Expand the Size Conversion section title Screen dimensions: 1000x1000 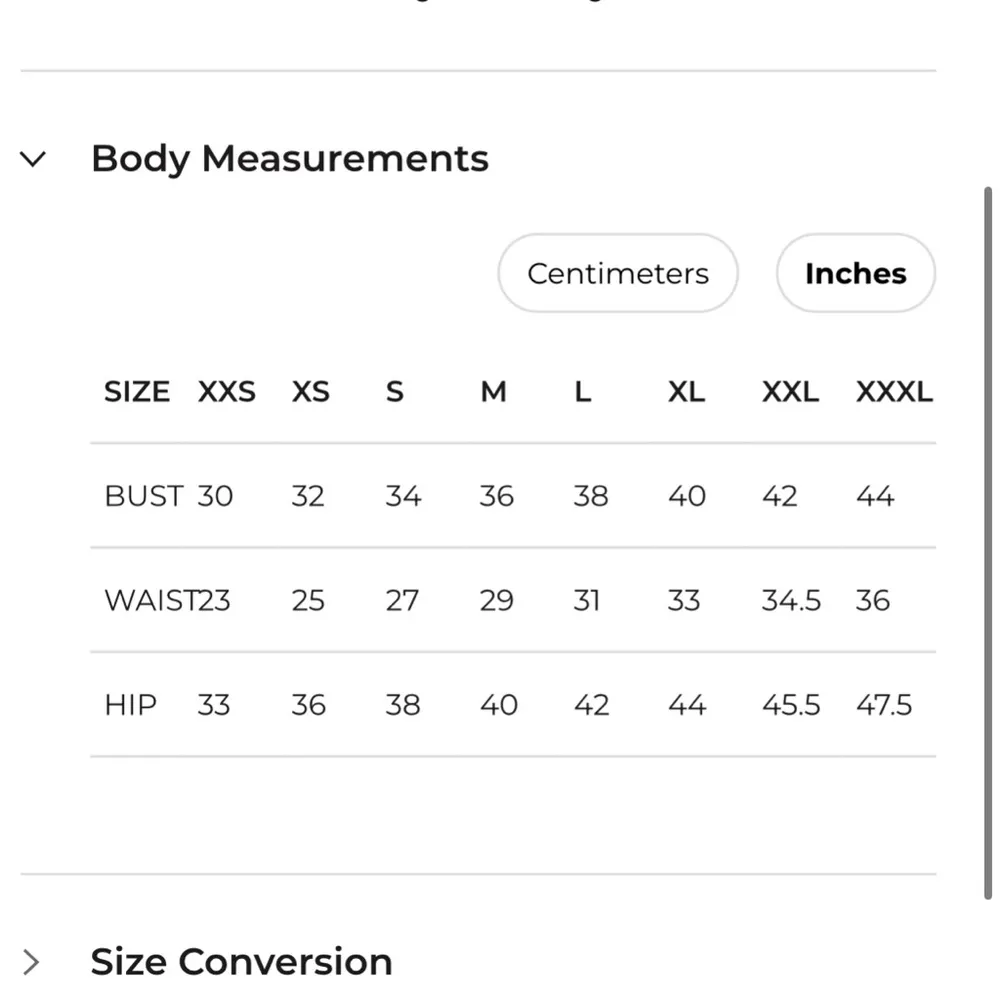point(241,962)
